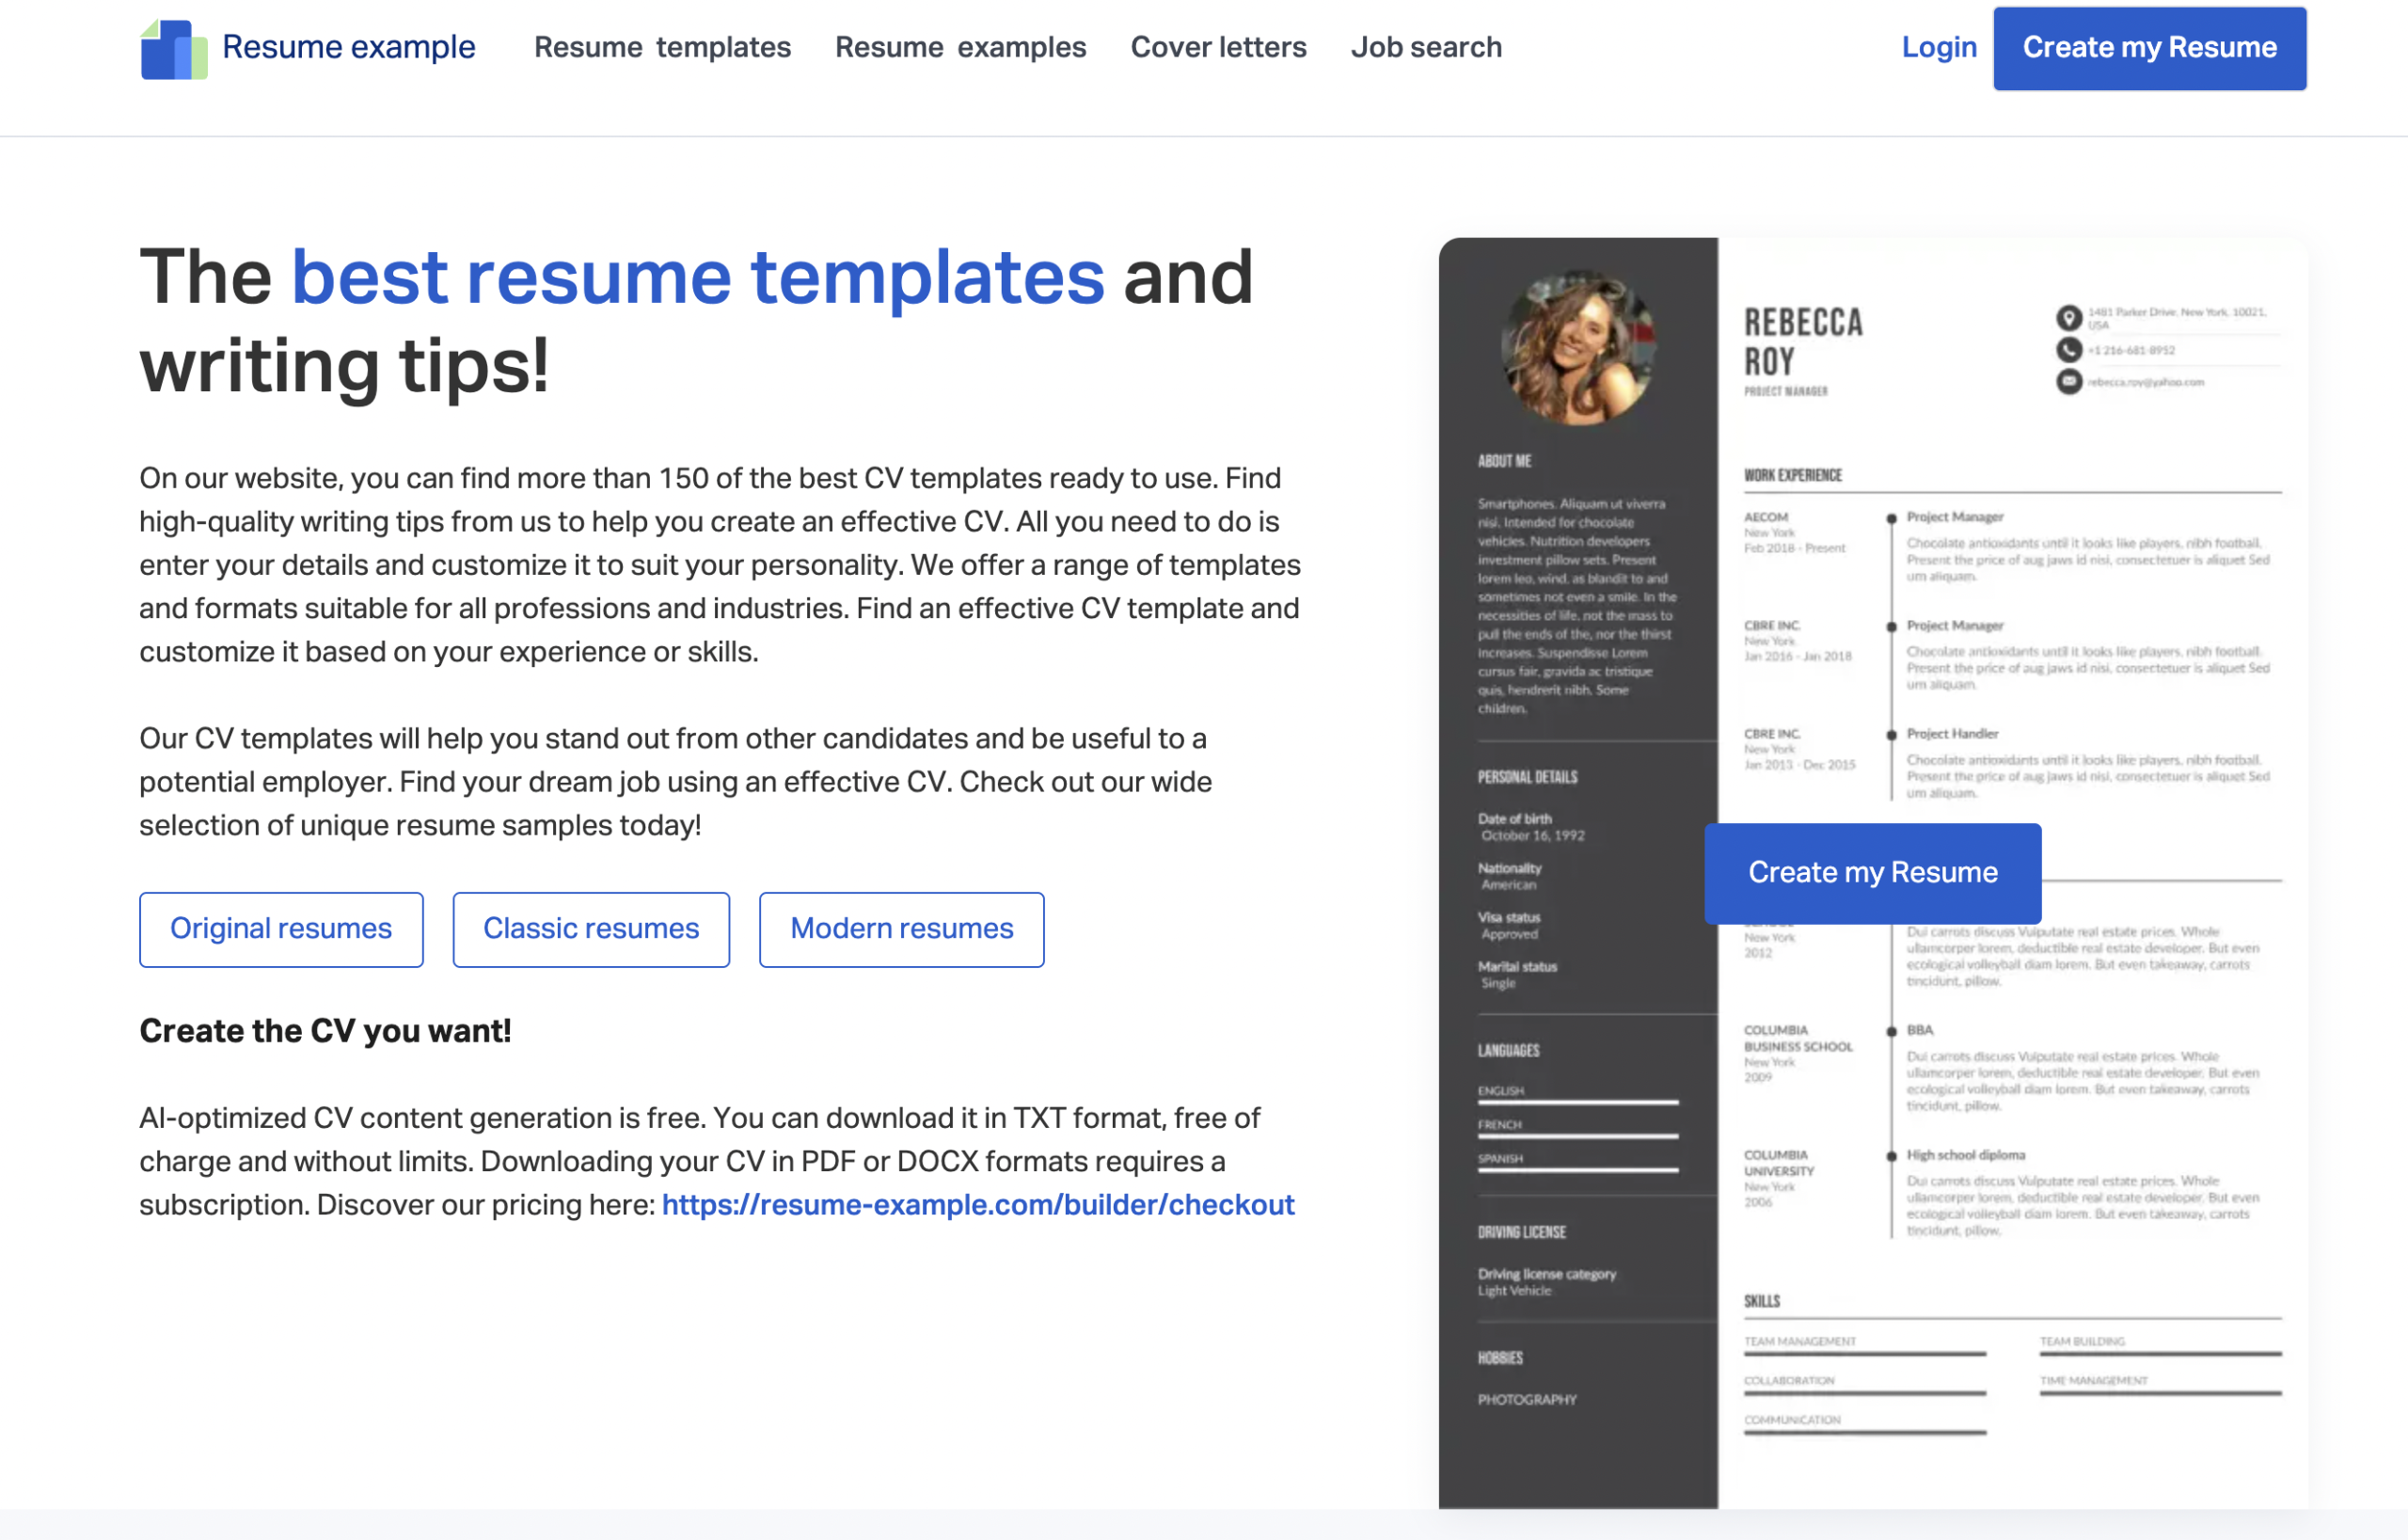
Task: Click Rebecca Roy's profile photo in preview
Action: (1578, 347)
